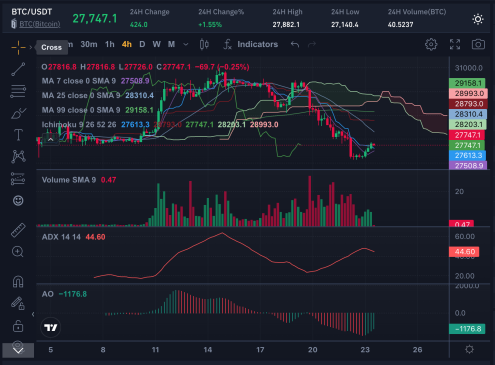Expand cursor tool options arrow

click(x=31, y=47)
